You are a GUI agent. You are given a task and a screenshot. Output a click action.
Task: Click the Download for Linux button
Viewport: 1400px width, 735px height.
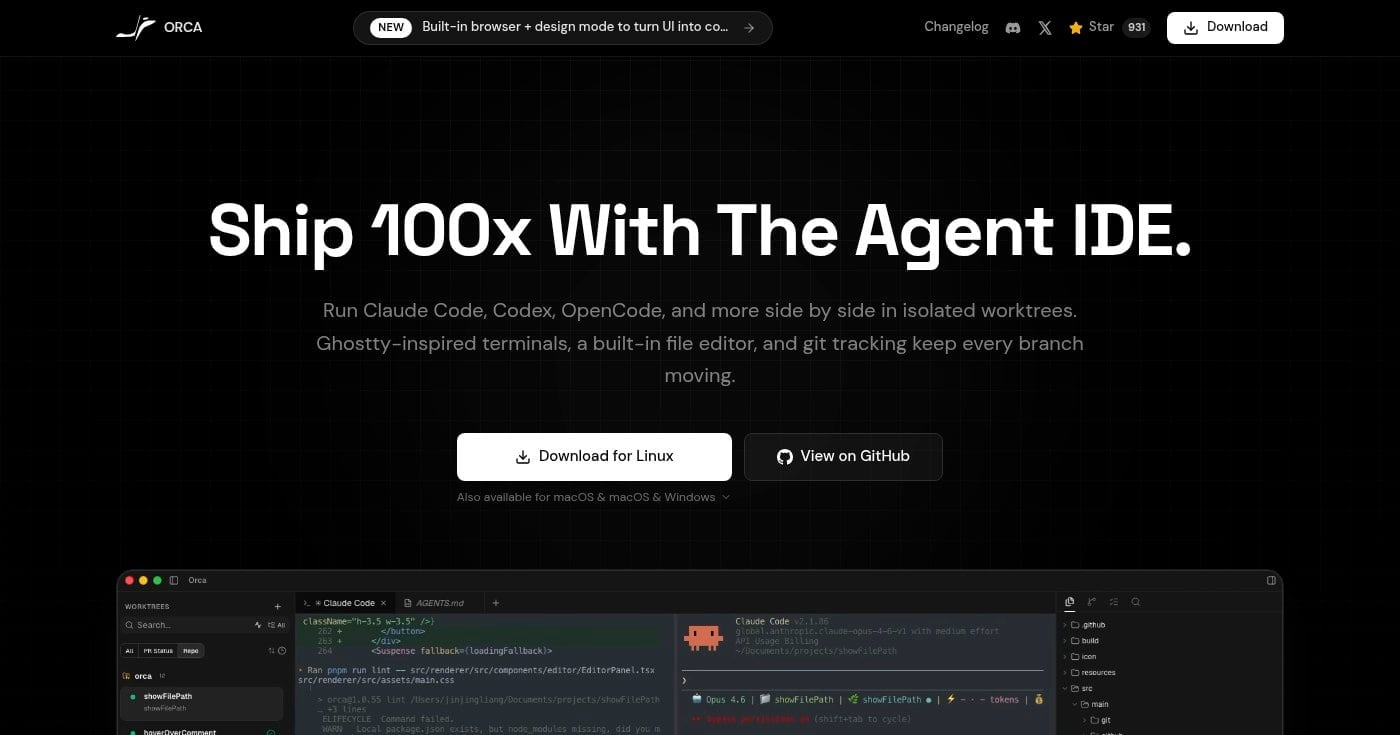point(594,456)
